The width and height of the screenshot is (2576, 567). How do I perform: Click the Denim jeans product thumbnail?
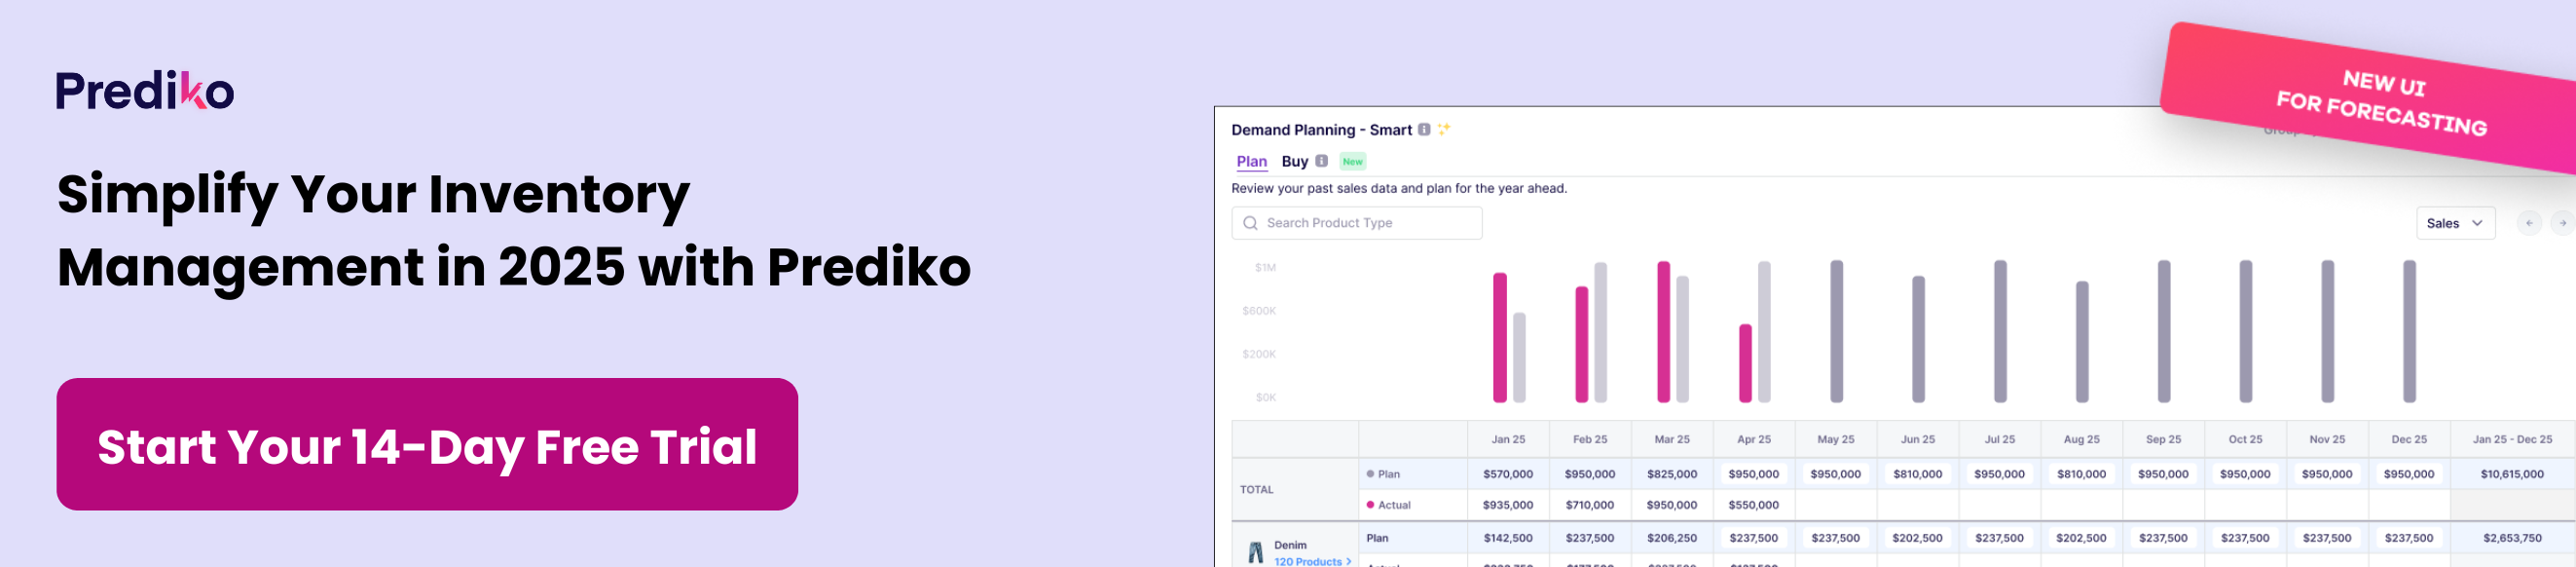(1255, 553)
